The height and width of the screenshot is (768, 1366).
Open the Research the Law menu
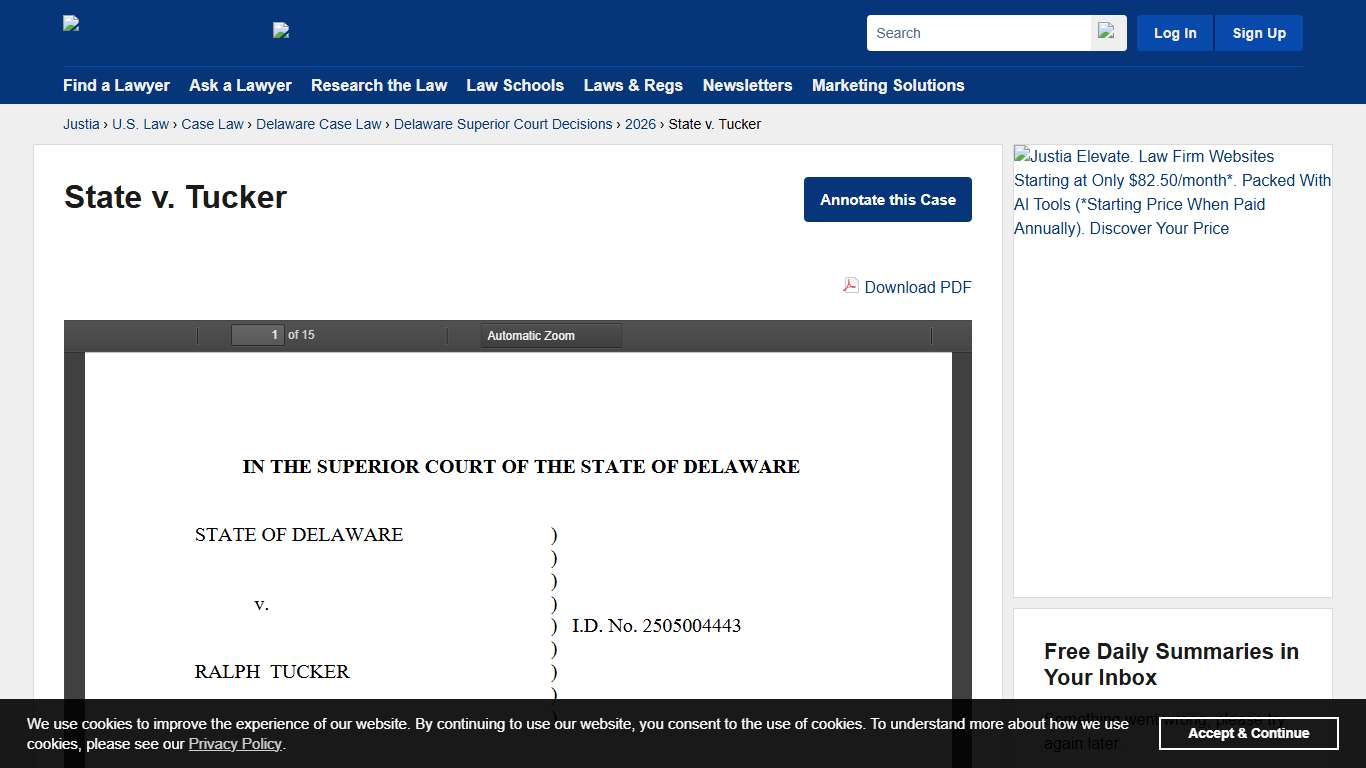click(379, 86)
